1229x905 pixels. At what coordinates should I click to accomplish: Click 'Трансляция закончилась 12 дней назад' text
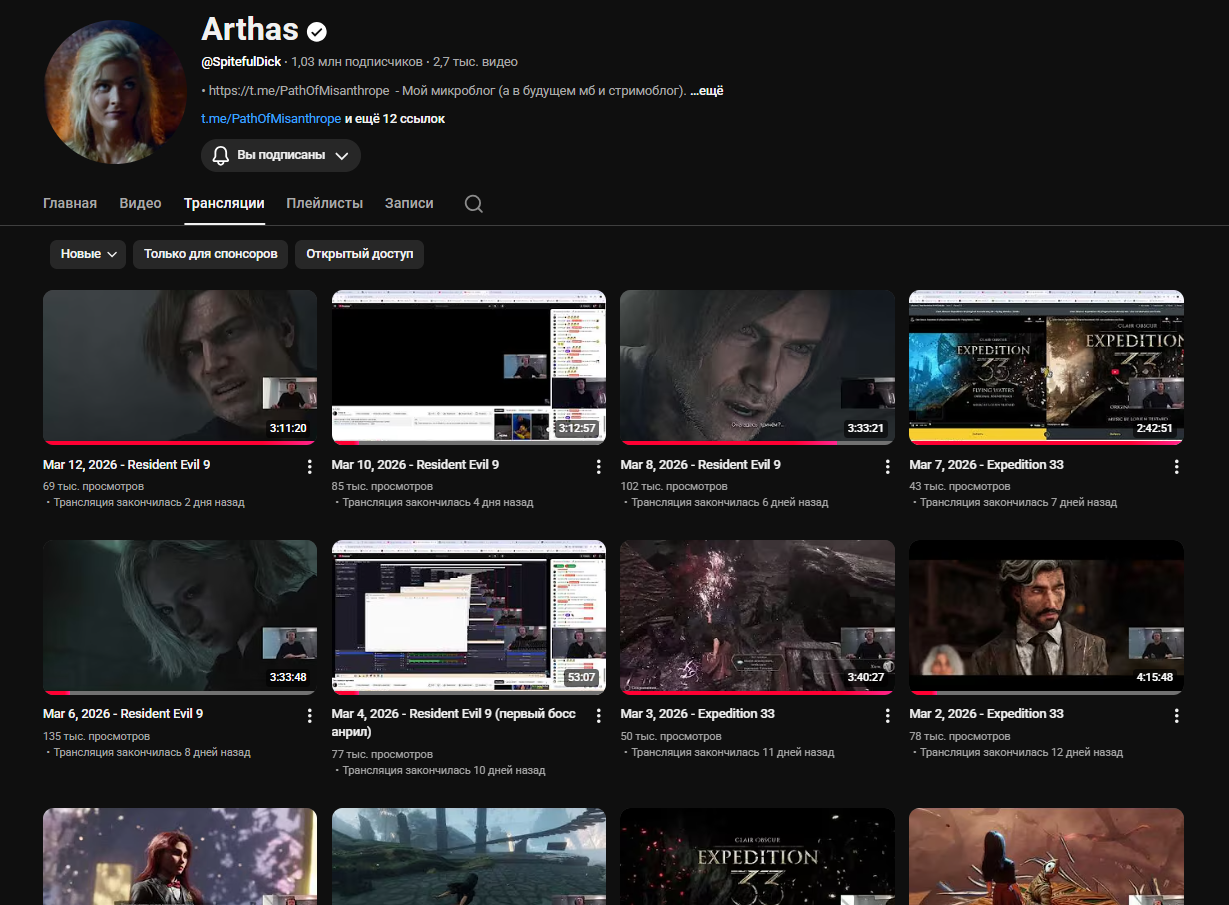click(1021, 752)
